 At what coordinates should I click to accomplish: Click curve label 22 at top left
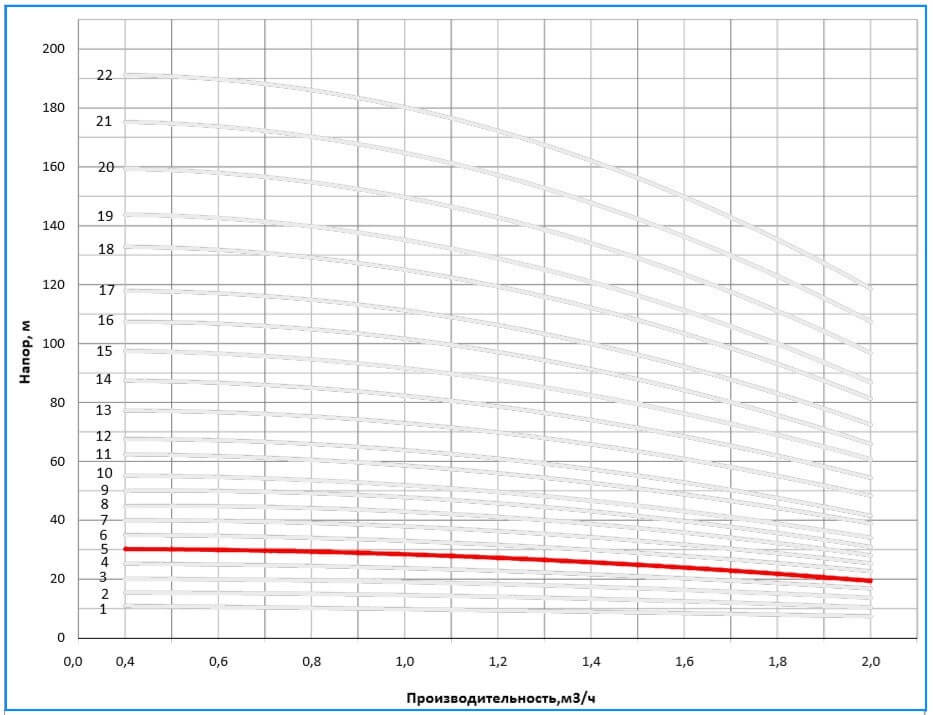[x=105, y=75]
